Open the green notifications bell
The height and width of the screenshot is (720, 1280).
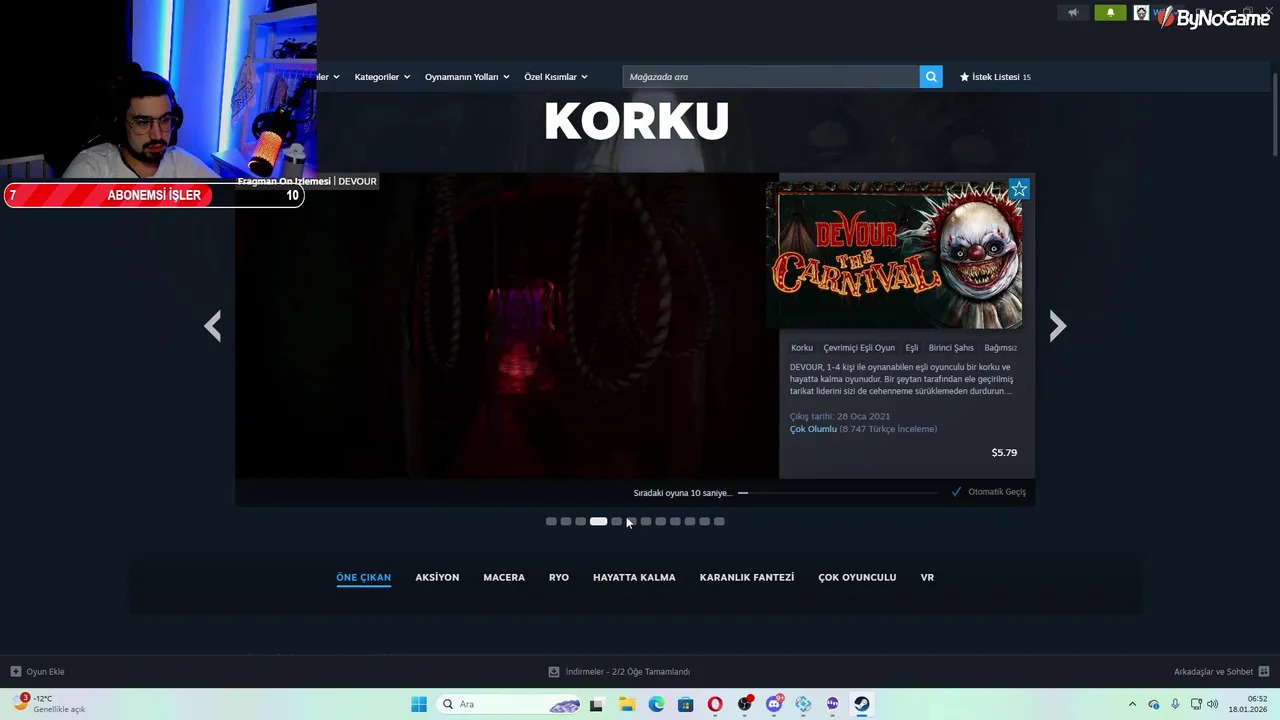1110,13
